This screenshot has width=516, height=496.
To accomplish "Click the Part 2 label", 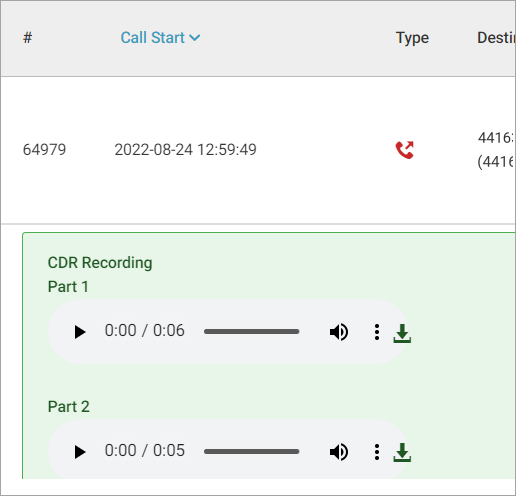I will click(x=69, y=407).
